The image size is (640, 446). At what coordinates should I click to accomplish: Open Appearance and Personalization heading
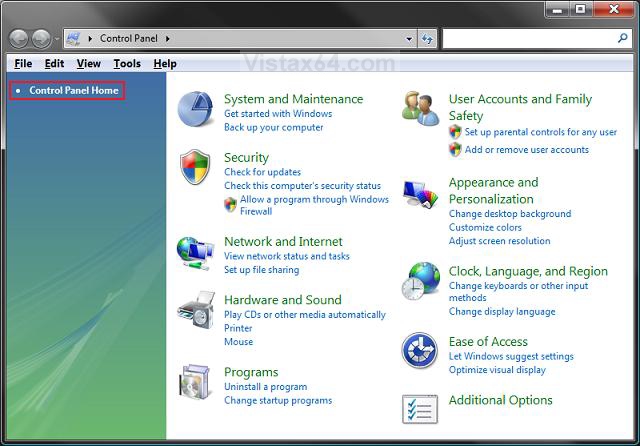click(493, 191)
